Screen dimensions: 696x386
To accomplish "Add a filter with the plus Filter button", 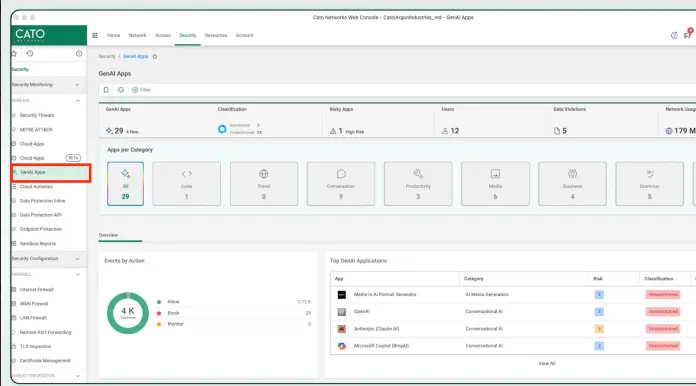I will [142, 90].
